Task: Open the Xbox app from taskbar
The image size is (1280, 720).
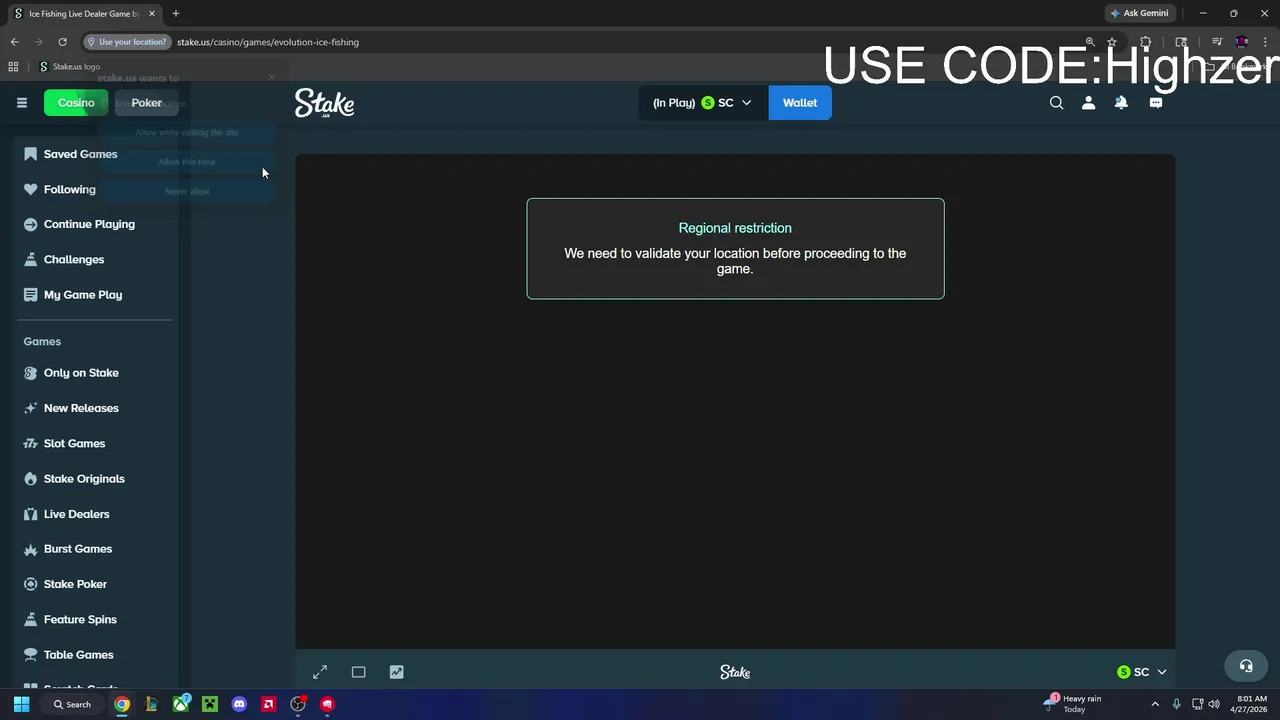Action: pos(181,704)
